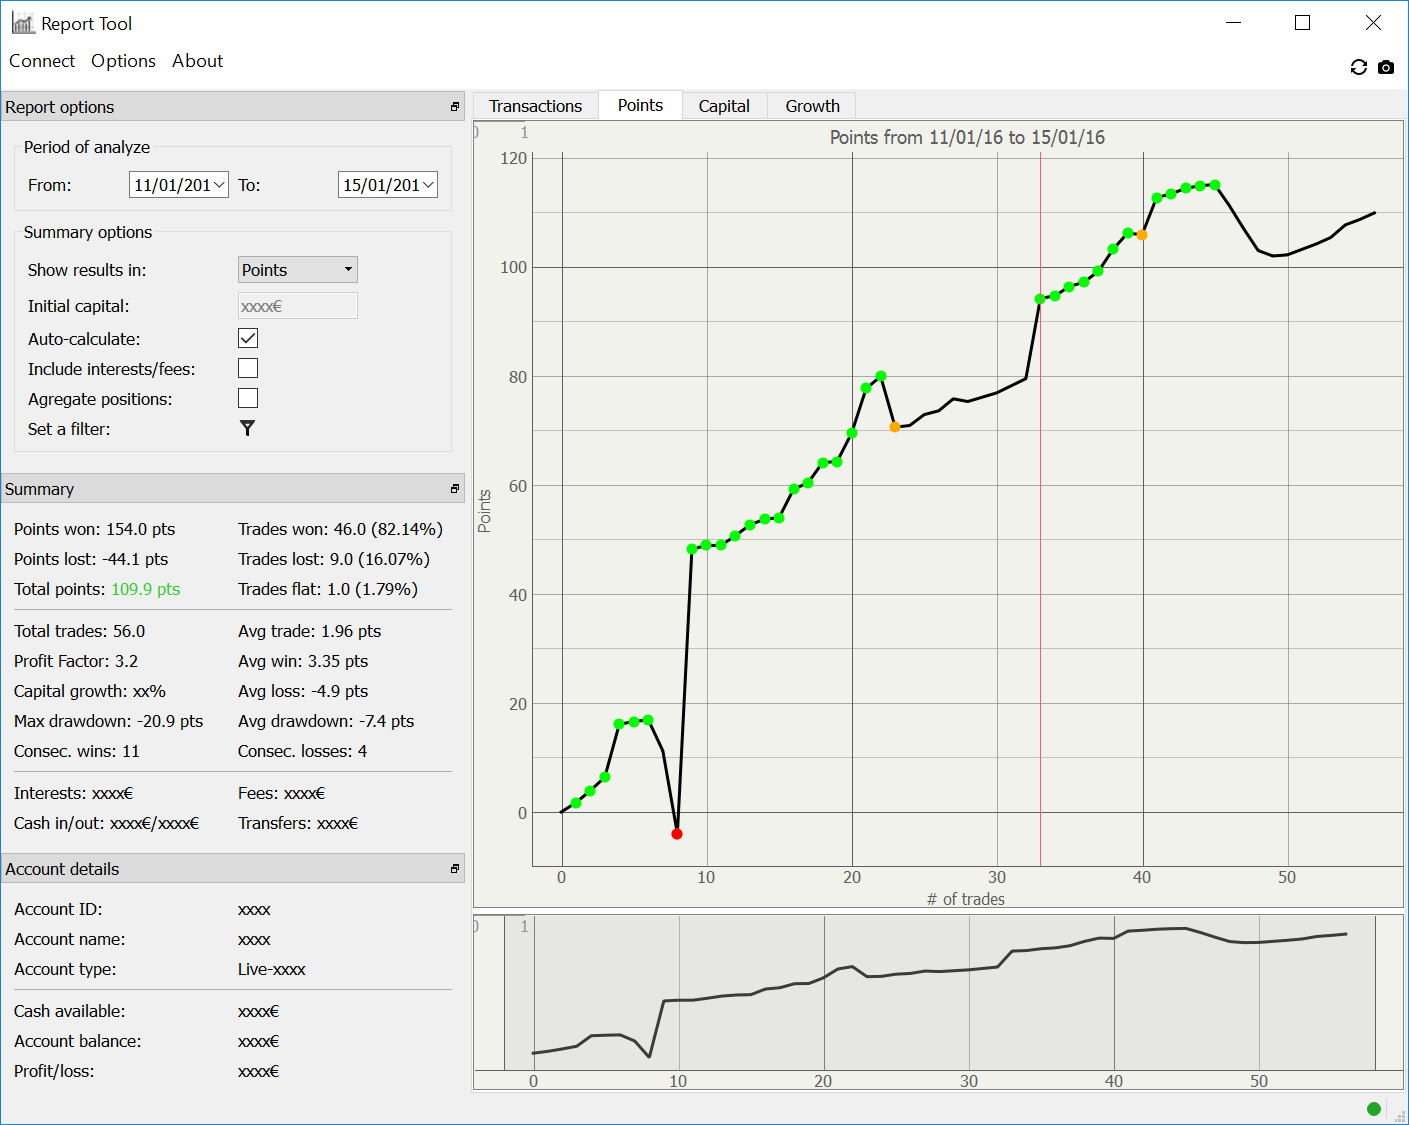Open the To date dropdown

coord(428,185)
